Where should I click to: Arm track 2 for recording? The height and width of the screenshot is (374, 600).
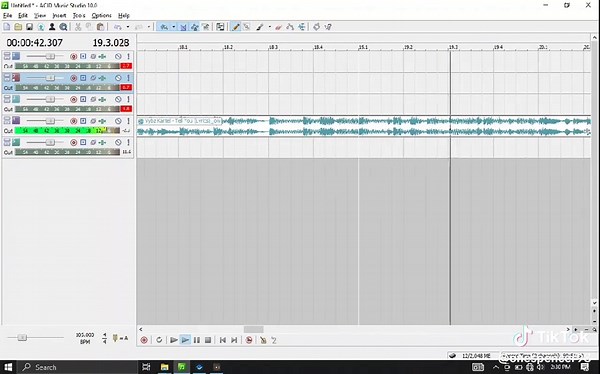click(x=73, y=78)
